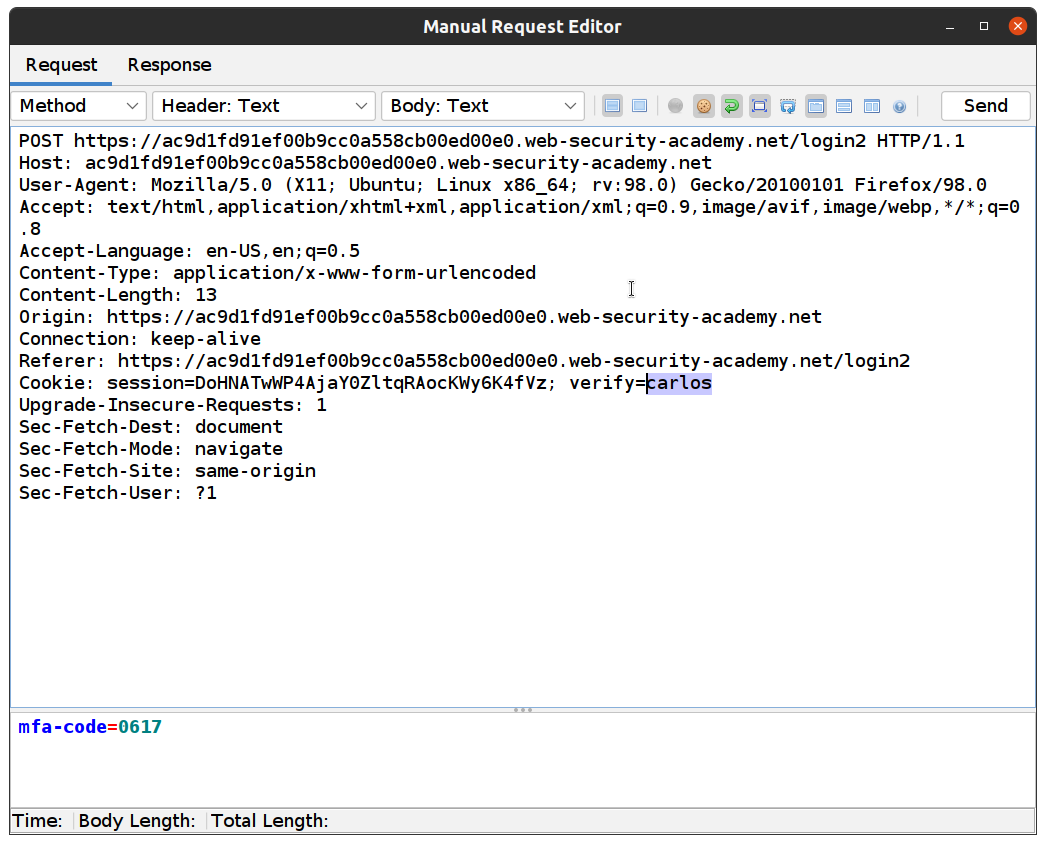Toggle the follow redirect green arrow icon
The height and width of the screenshot is (844, 1046).
click(732, 106)
